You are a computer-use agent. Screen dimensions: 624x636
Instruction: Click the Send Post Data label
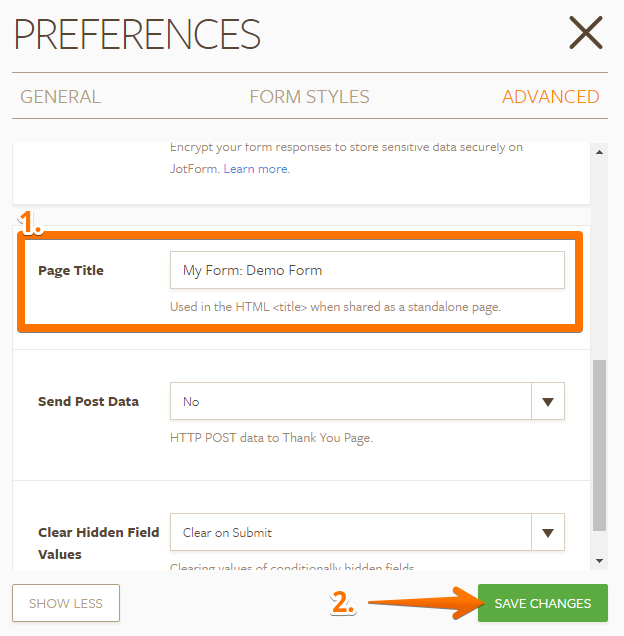point(88,401)
